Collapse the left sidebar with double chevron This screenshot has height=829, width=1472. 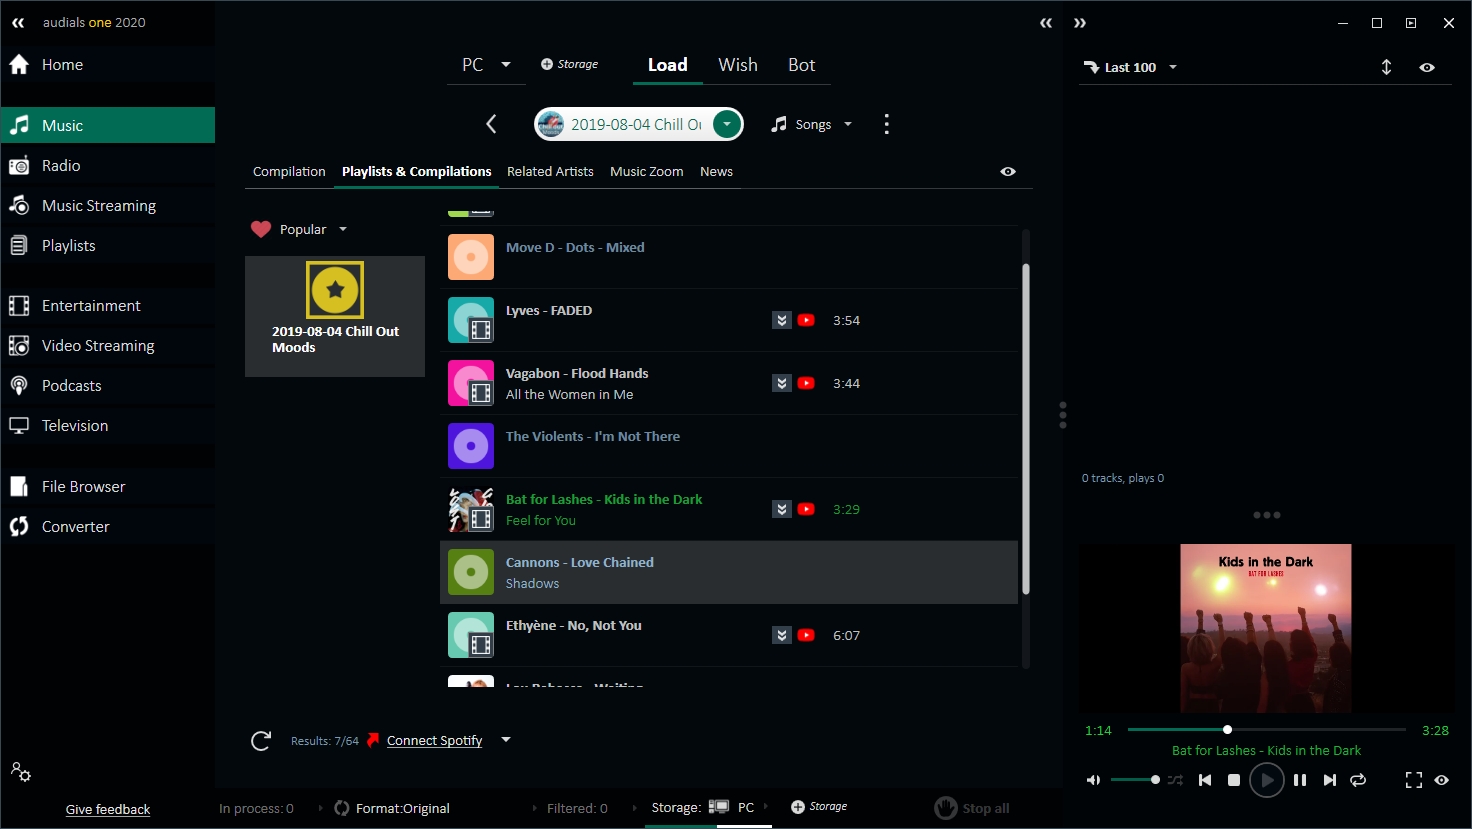[x=18, y=22]
